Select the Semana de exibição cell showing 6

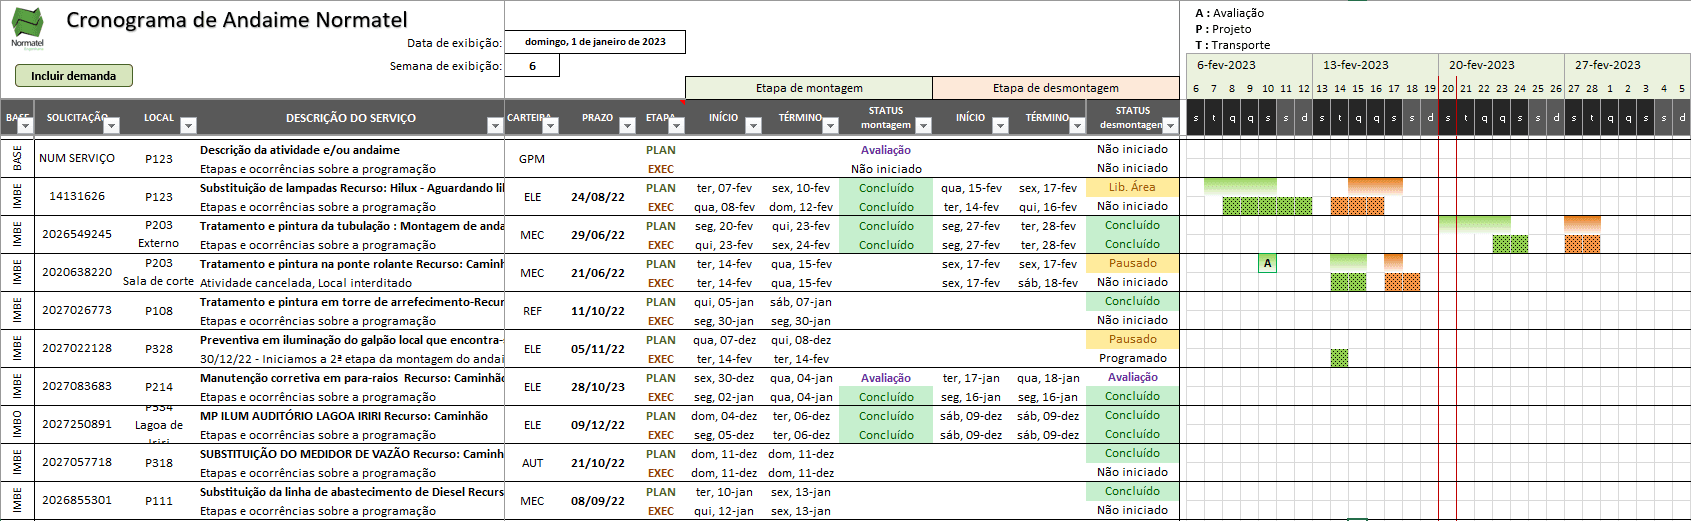(x=532, y=66)
